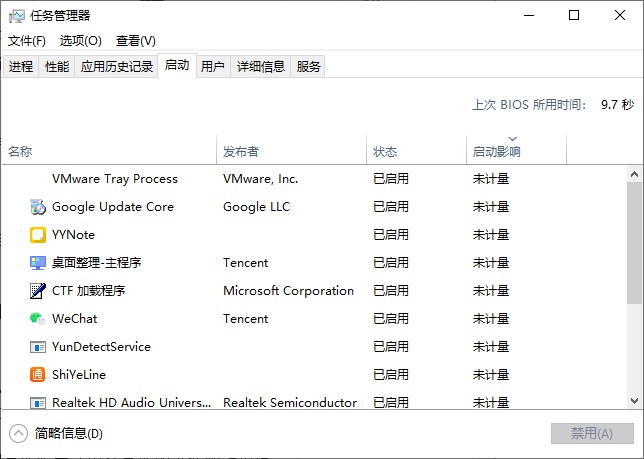Select the VMware Tray Process row
The image size is (644, 459).
click(x=315, y=179)
